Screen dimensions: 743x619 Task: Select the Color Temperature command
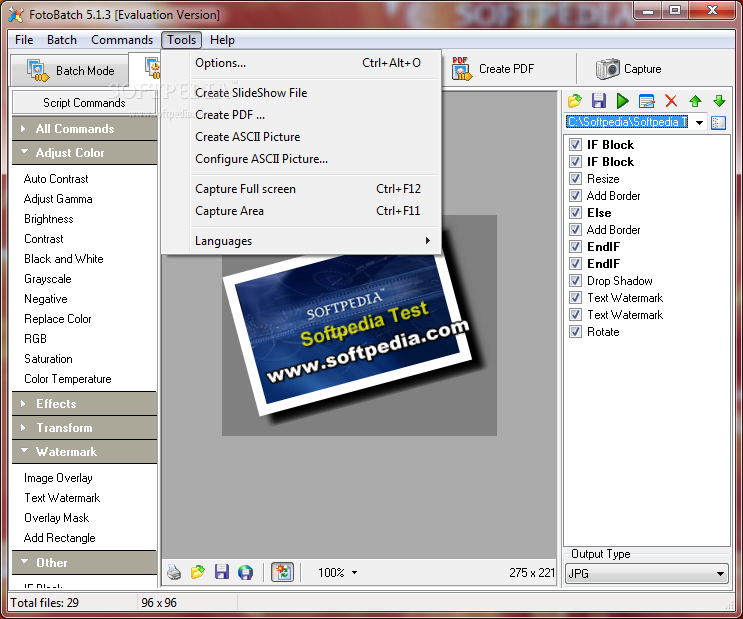[x=68, y=379]
